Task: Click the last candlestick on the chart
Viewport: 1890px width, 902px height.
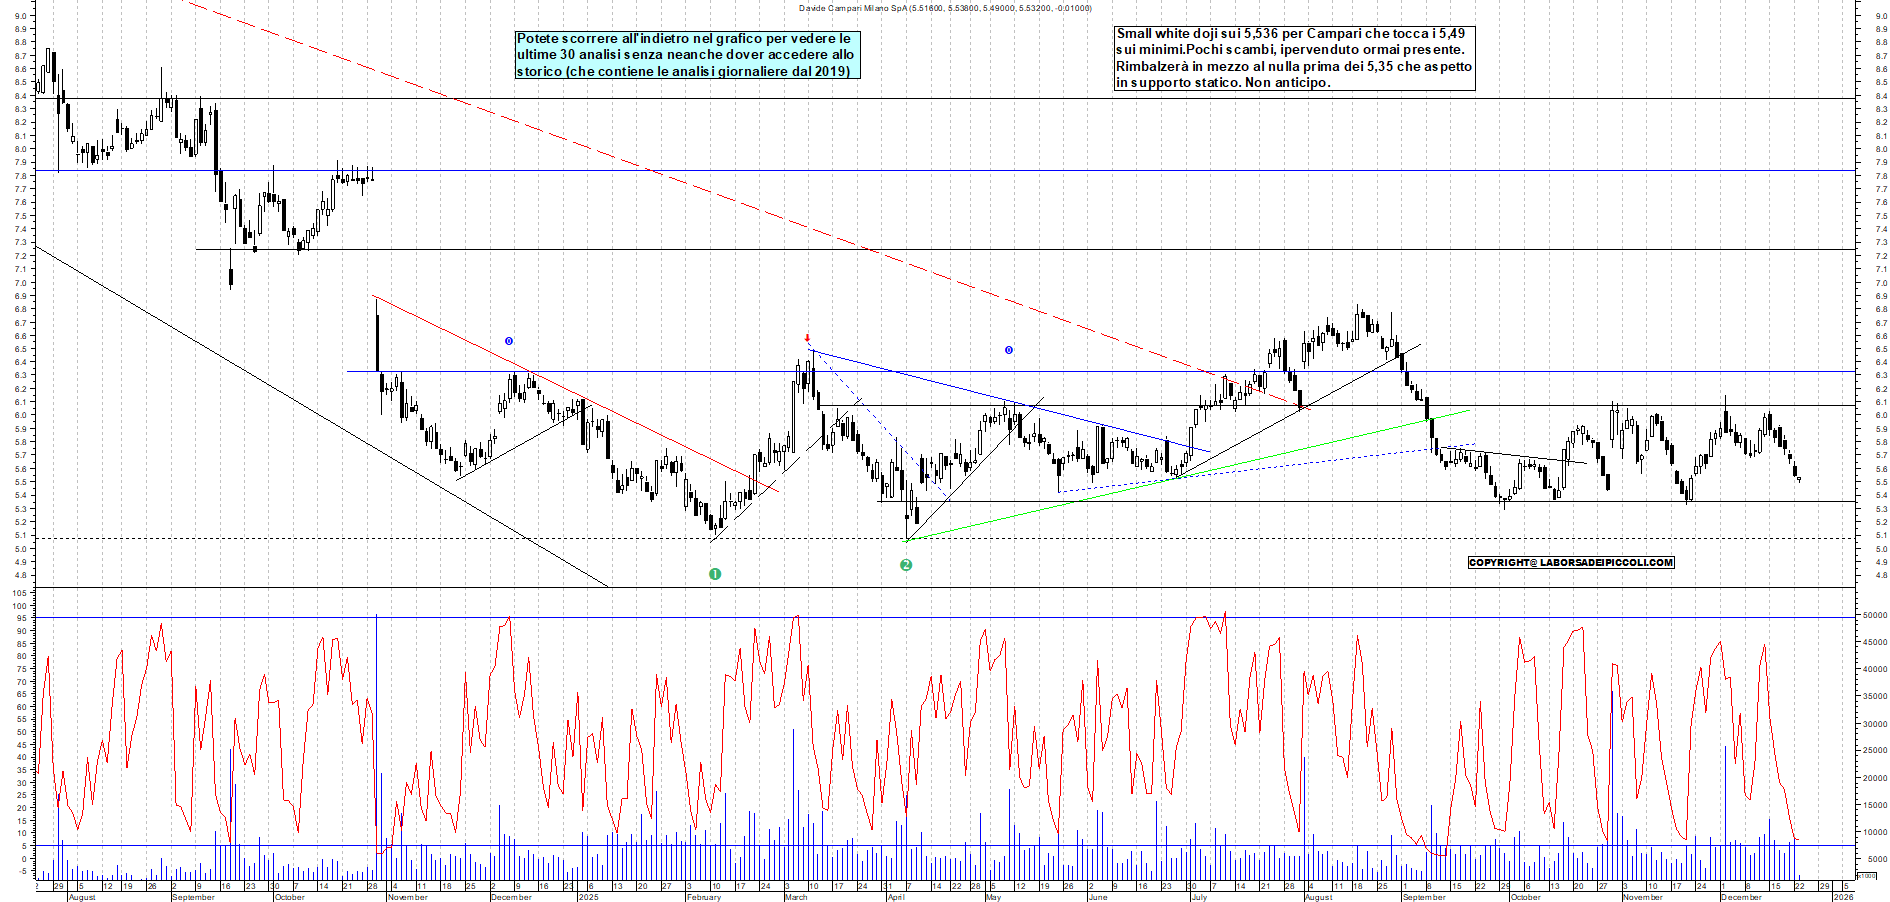Action: click(1799, 479)
